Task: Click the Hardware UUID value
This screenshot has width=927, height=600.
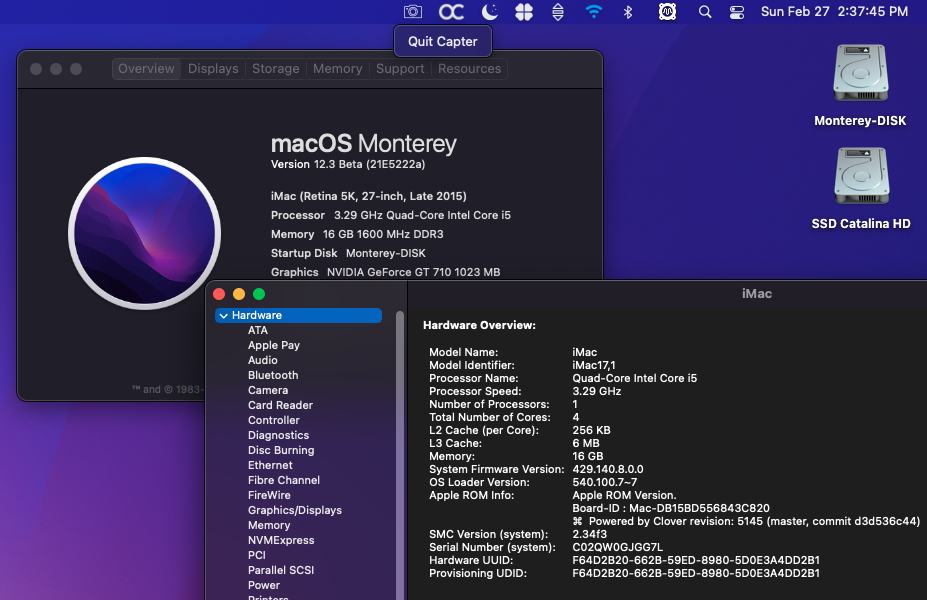Action: (x=696, y=560)
